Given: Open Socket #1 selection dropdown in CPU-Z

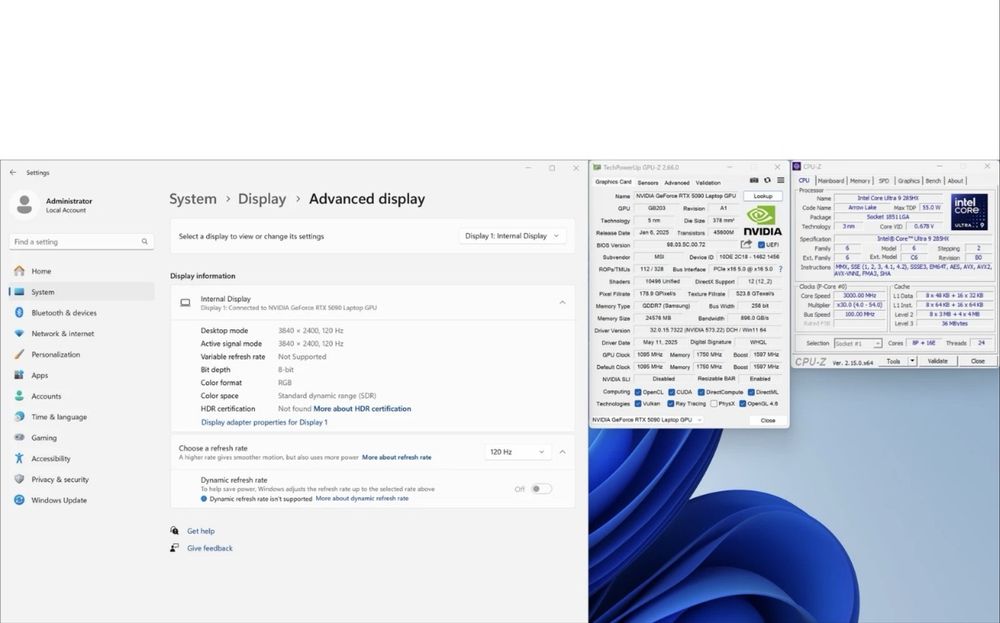Looking at the screenshot, I should point(858,343).
